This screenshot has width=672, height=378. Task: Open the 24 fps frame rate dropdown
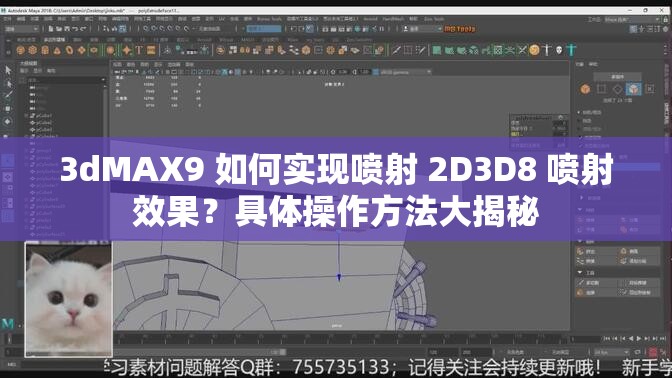(x=612, y=352)
